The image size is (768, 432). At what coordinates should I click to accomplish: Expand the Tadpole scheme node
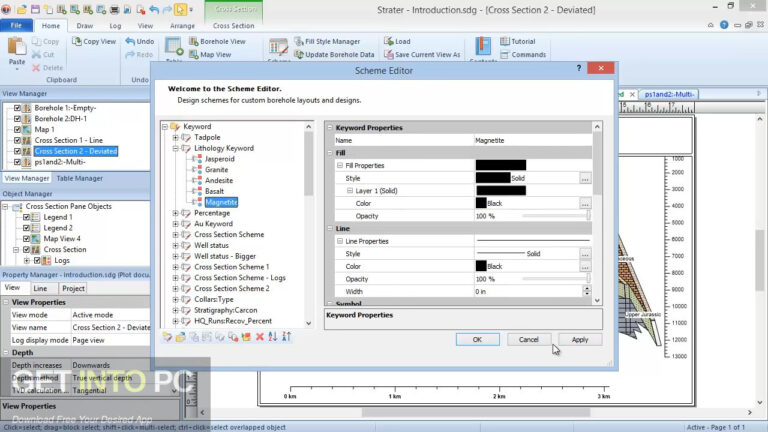click(175, 137)
